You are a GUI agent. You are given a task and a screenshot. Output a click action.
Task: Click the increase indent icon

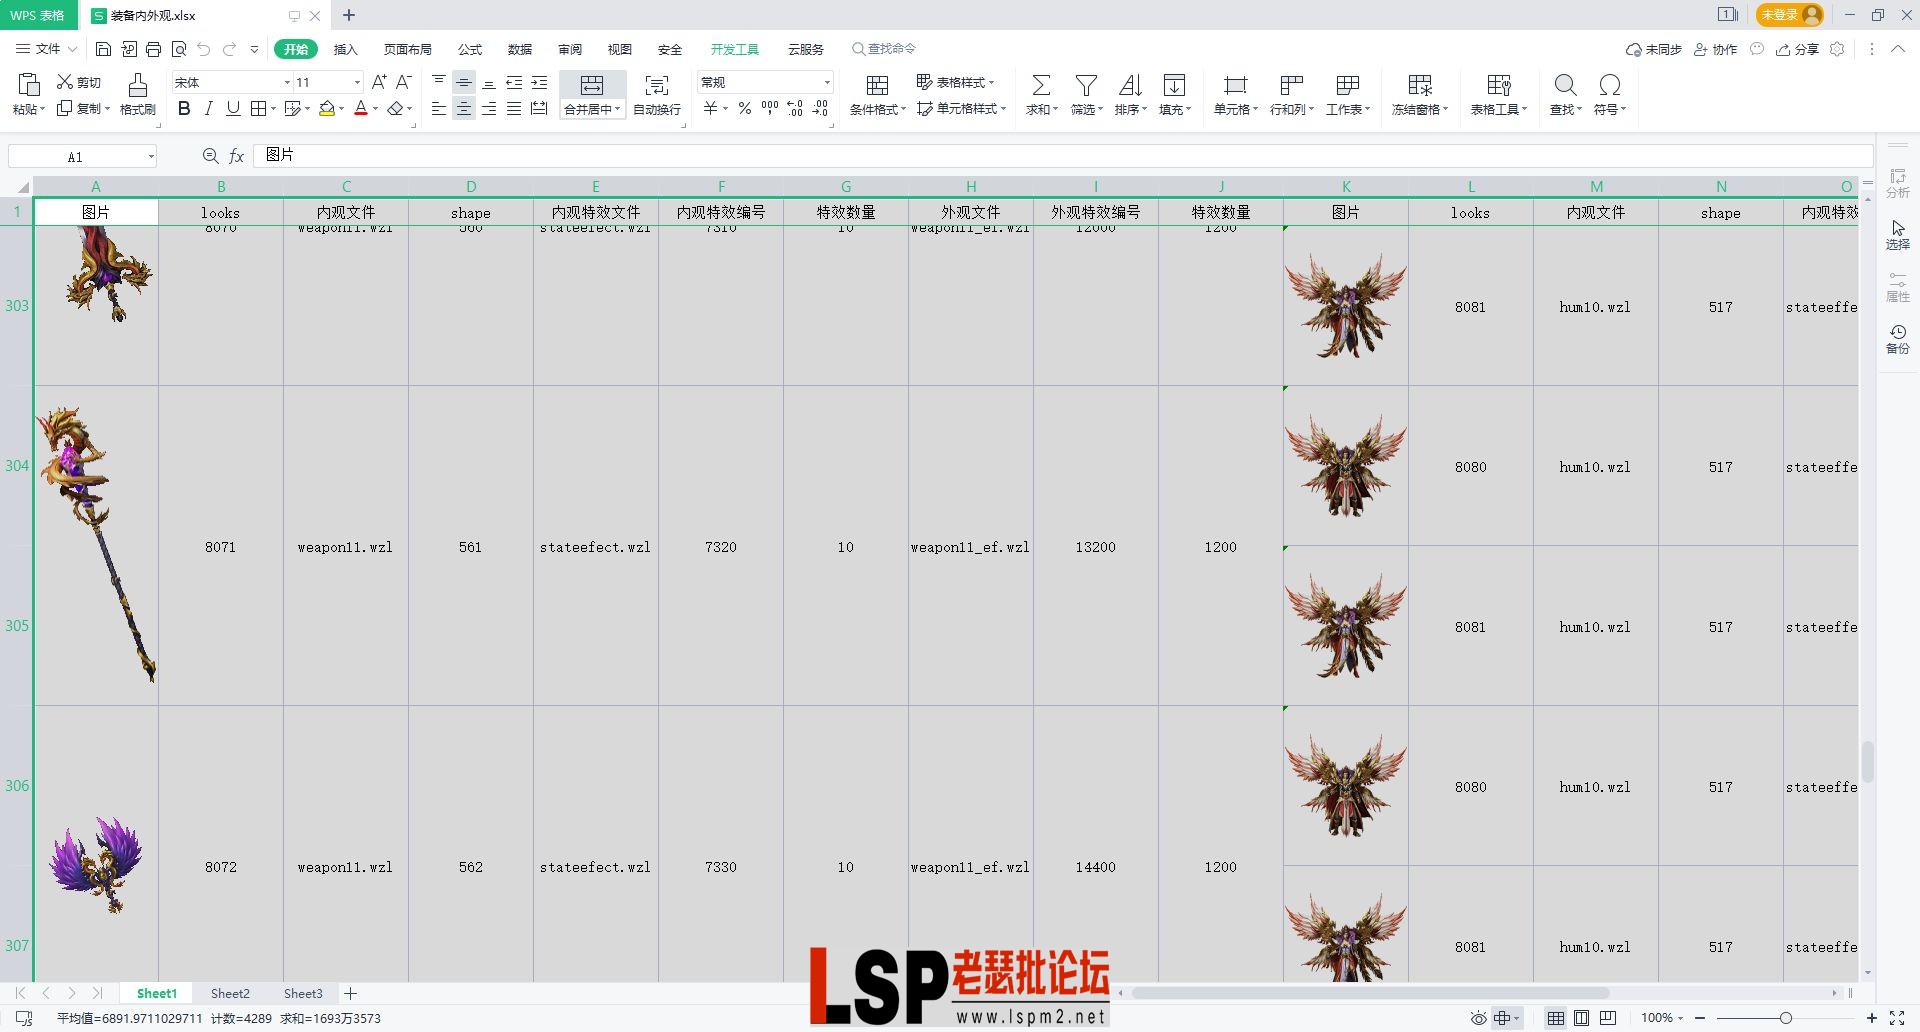539,82
